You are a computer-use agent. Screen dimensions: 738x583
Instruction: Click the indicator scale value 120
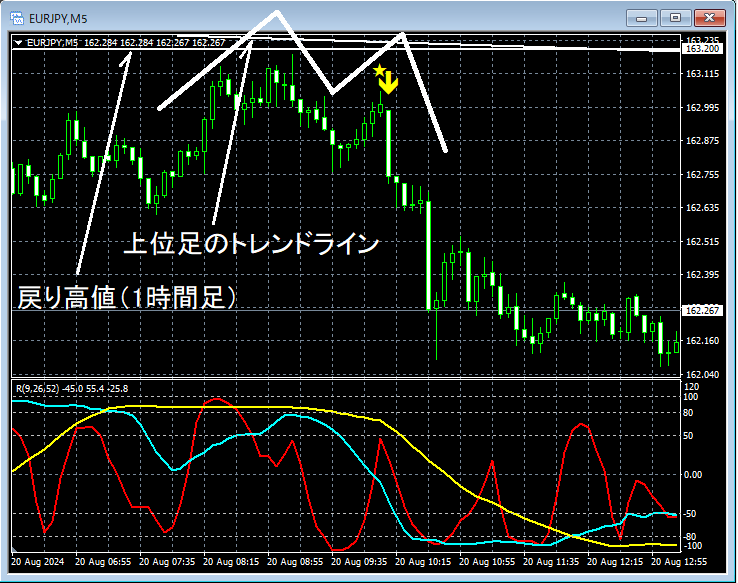tap(691, 387)
